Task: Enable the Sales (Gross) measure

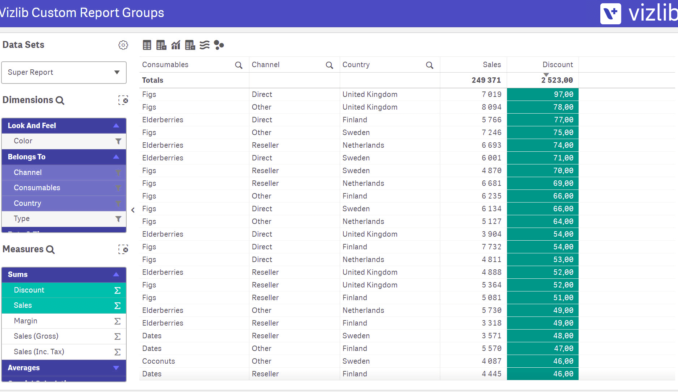Action: click(64, 336)
